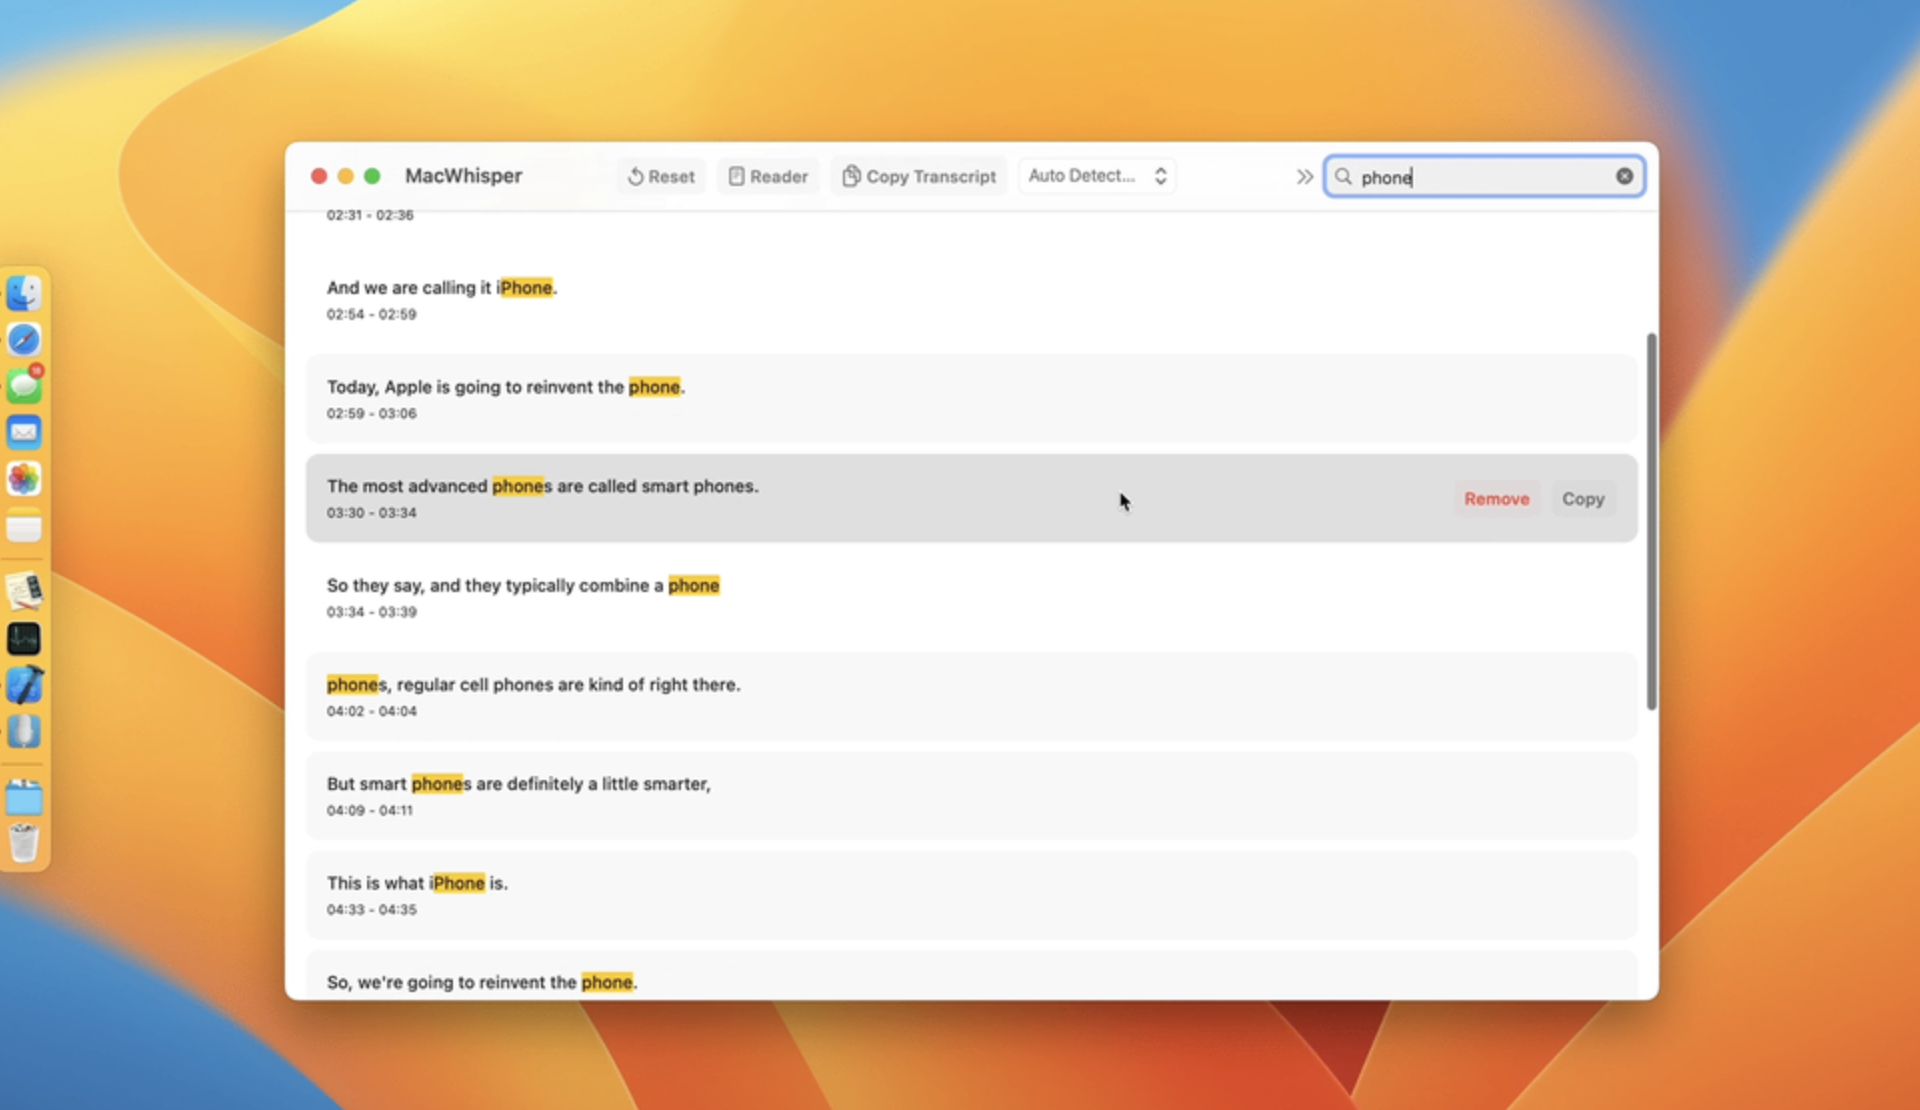This screenshot has height=1110, width=1920.
Task: Select 'This is what iPhone is.' line
Action: (971, 894)
